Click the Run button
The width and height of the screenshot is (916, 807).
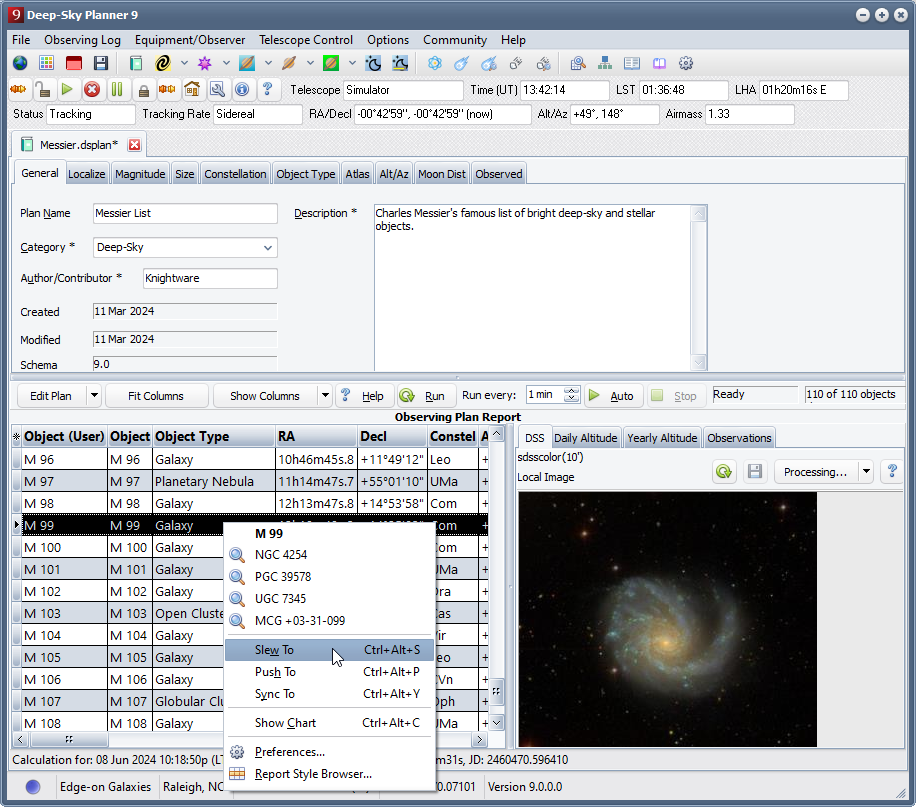click(x=423, y=396)
